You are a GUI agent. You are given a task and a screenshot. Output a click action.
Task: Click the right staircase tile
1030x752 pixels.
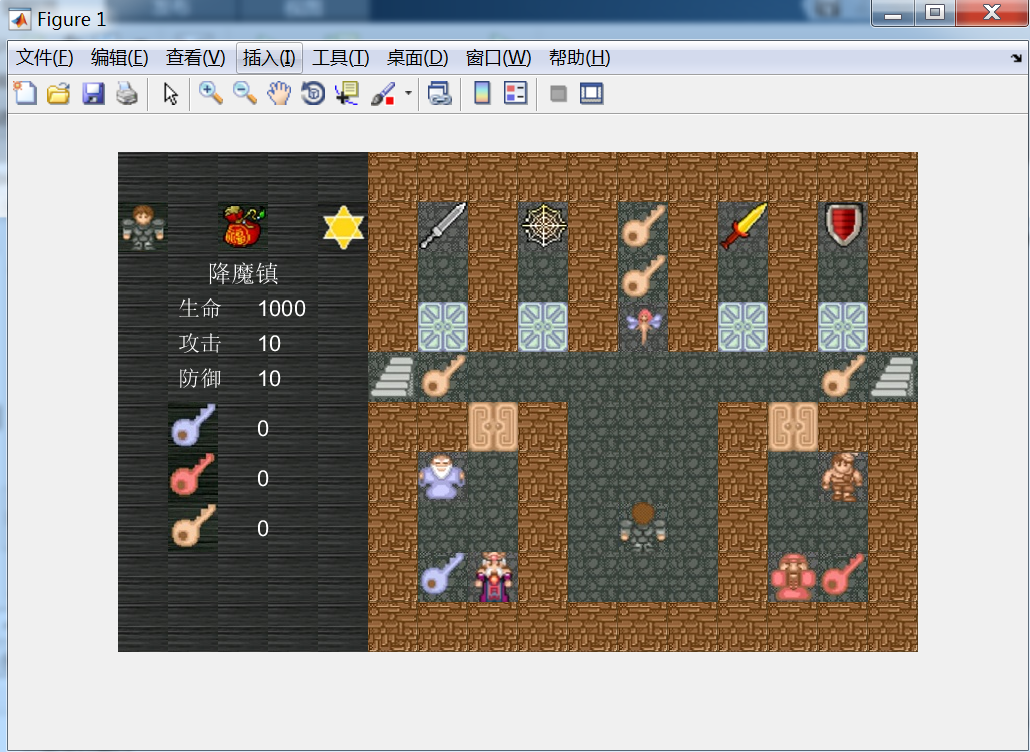click(x=893, y=377)
